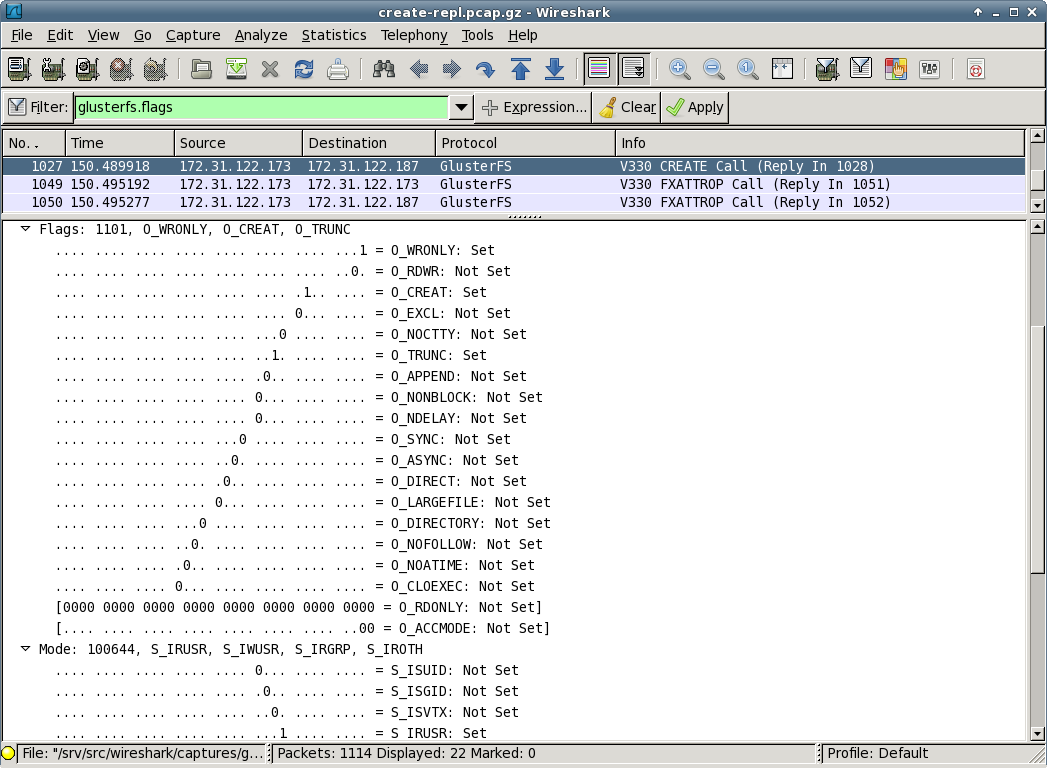The height and width of the screenshot is (768, 1047).
Task: Open preferences icon
Action: point(929,69)
